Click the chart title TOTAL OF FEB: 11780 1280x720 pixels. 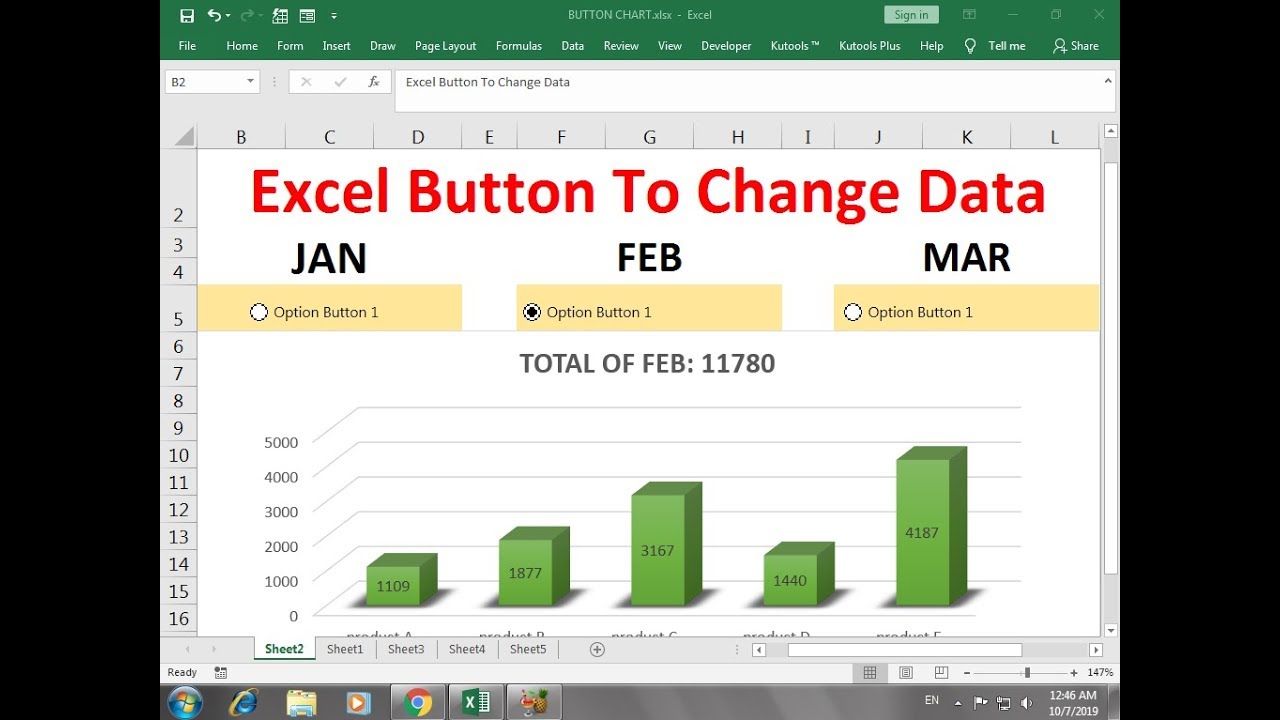click(647, 363)
